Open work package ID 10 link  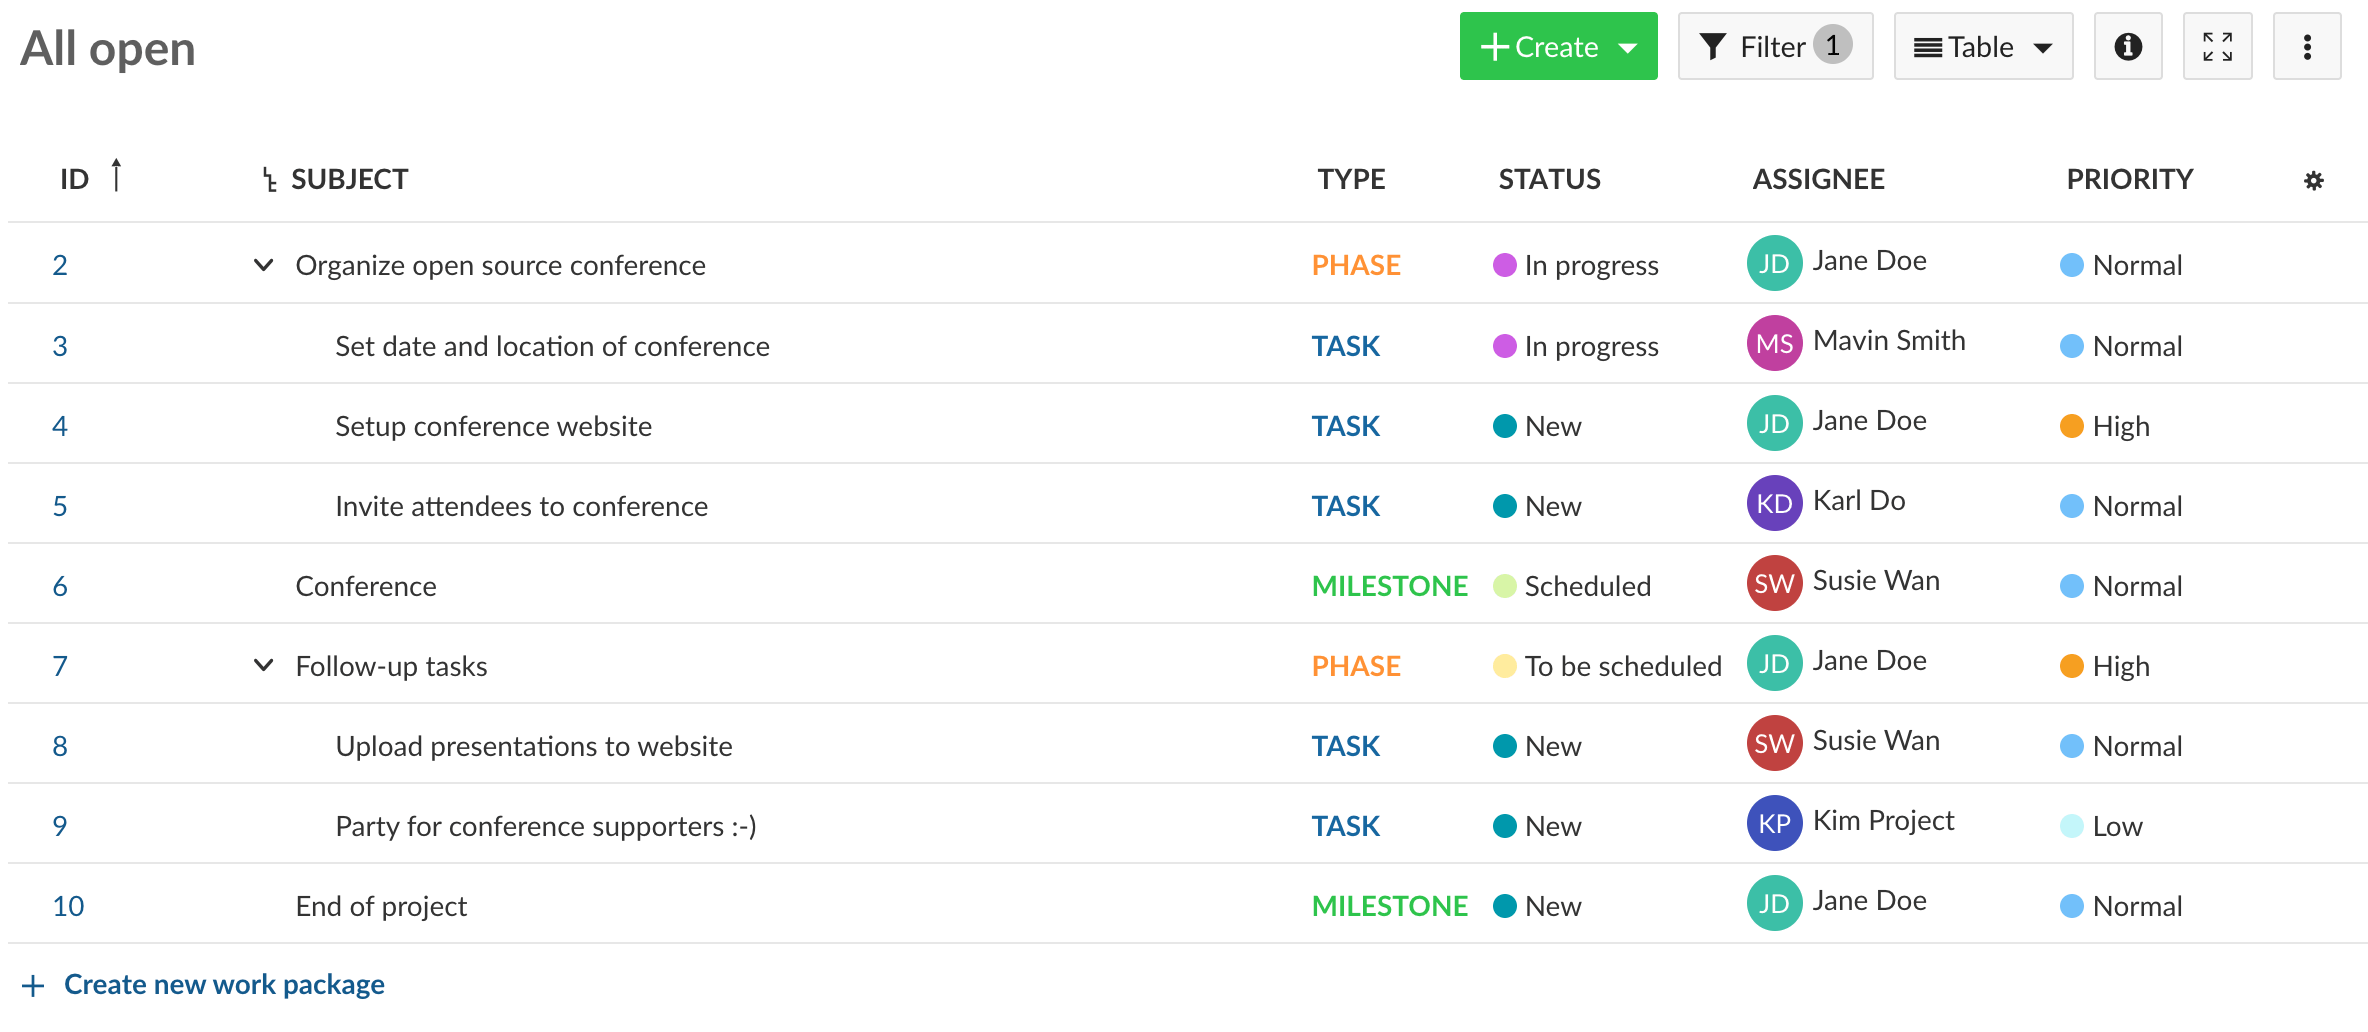click(x=68, y=906)
